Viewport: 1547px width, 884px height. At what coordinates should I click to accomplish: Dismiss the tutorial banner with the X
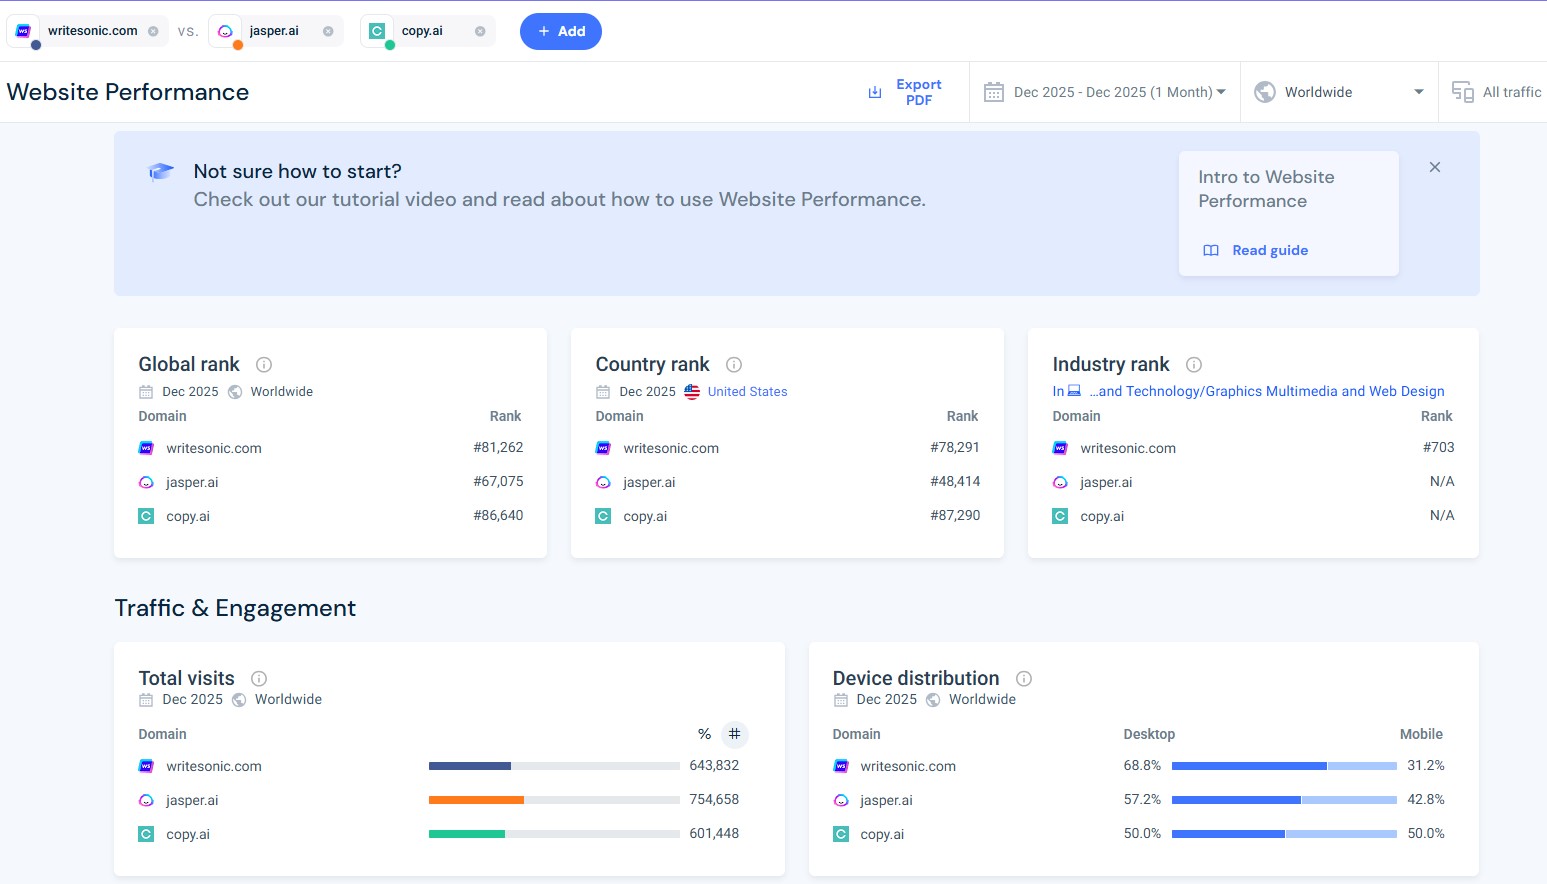click(1435, 167)
